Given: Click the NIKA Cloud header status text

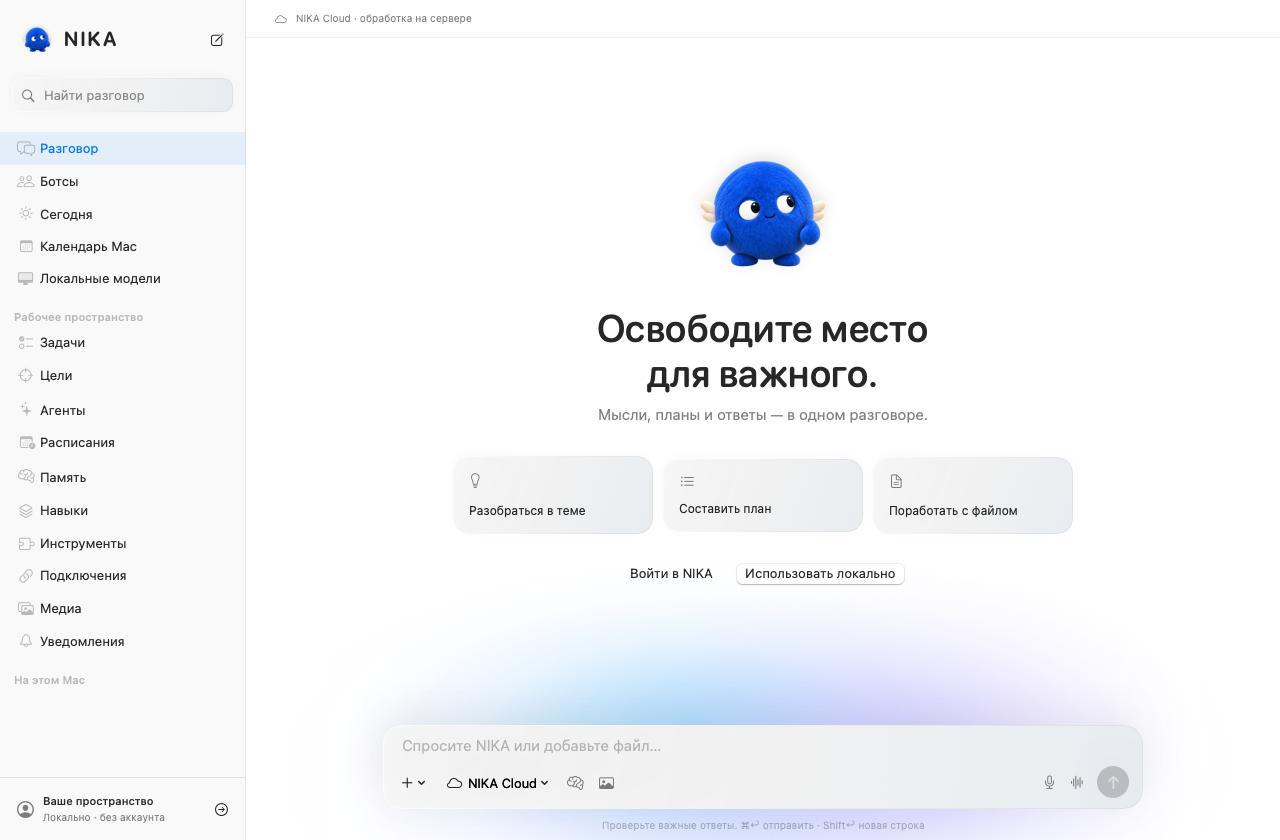Looking at the screenshot, I should [x=384, y=18].
